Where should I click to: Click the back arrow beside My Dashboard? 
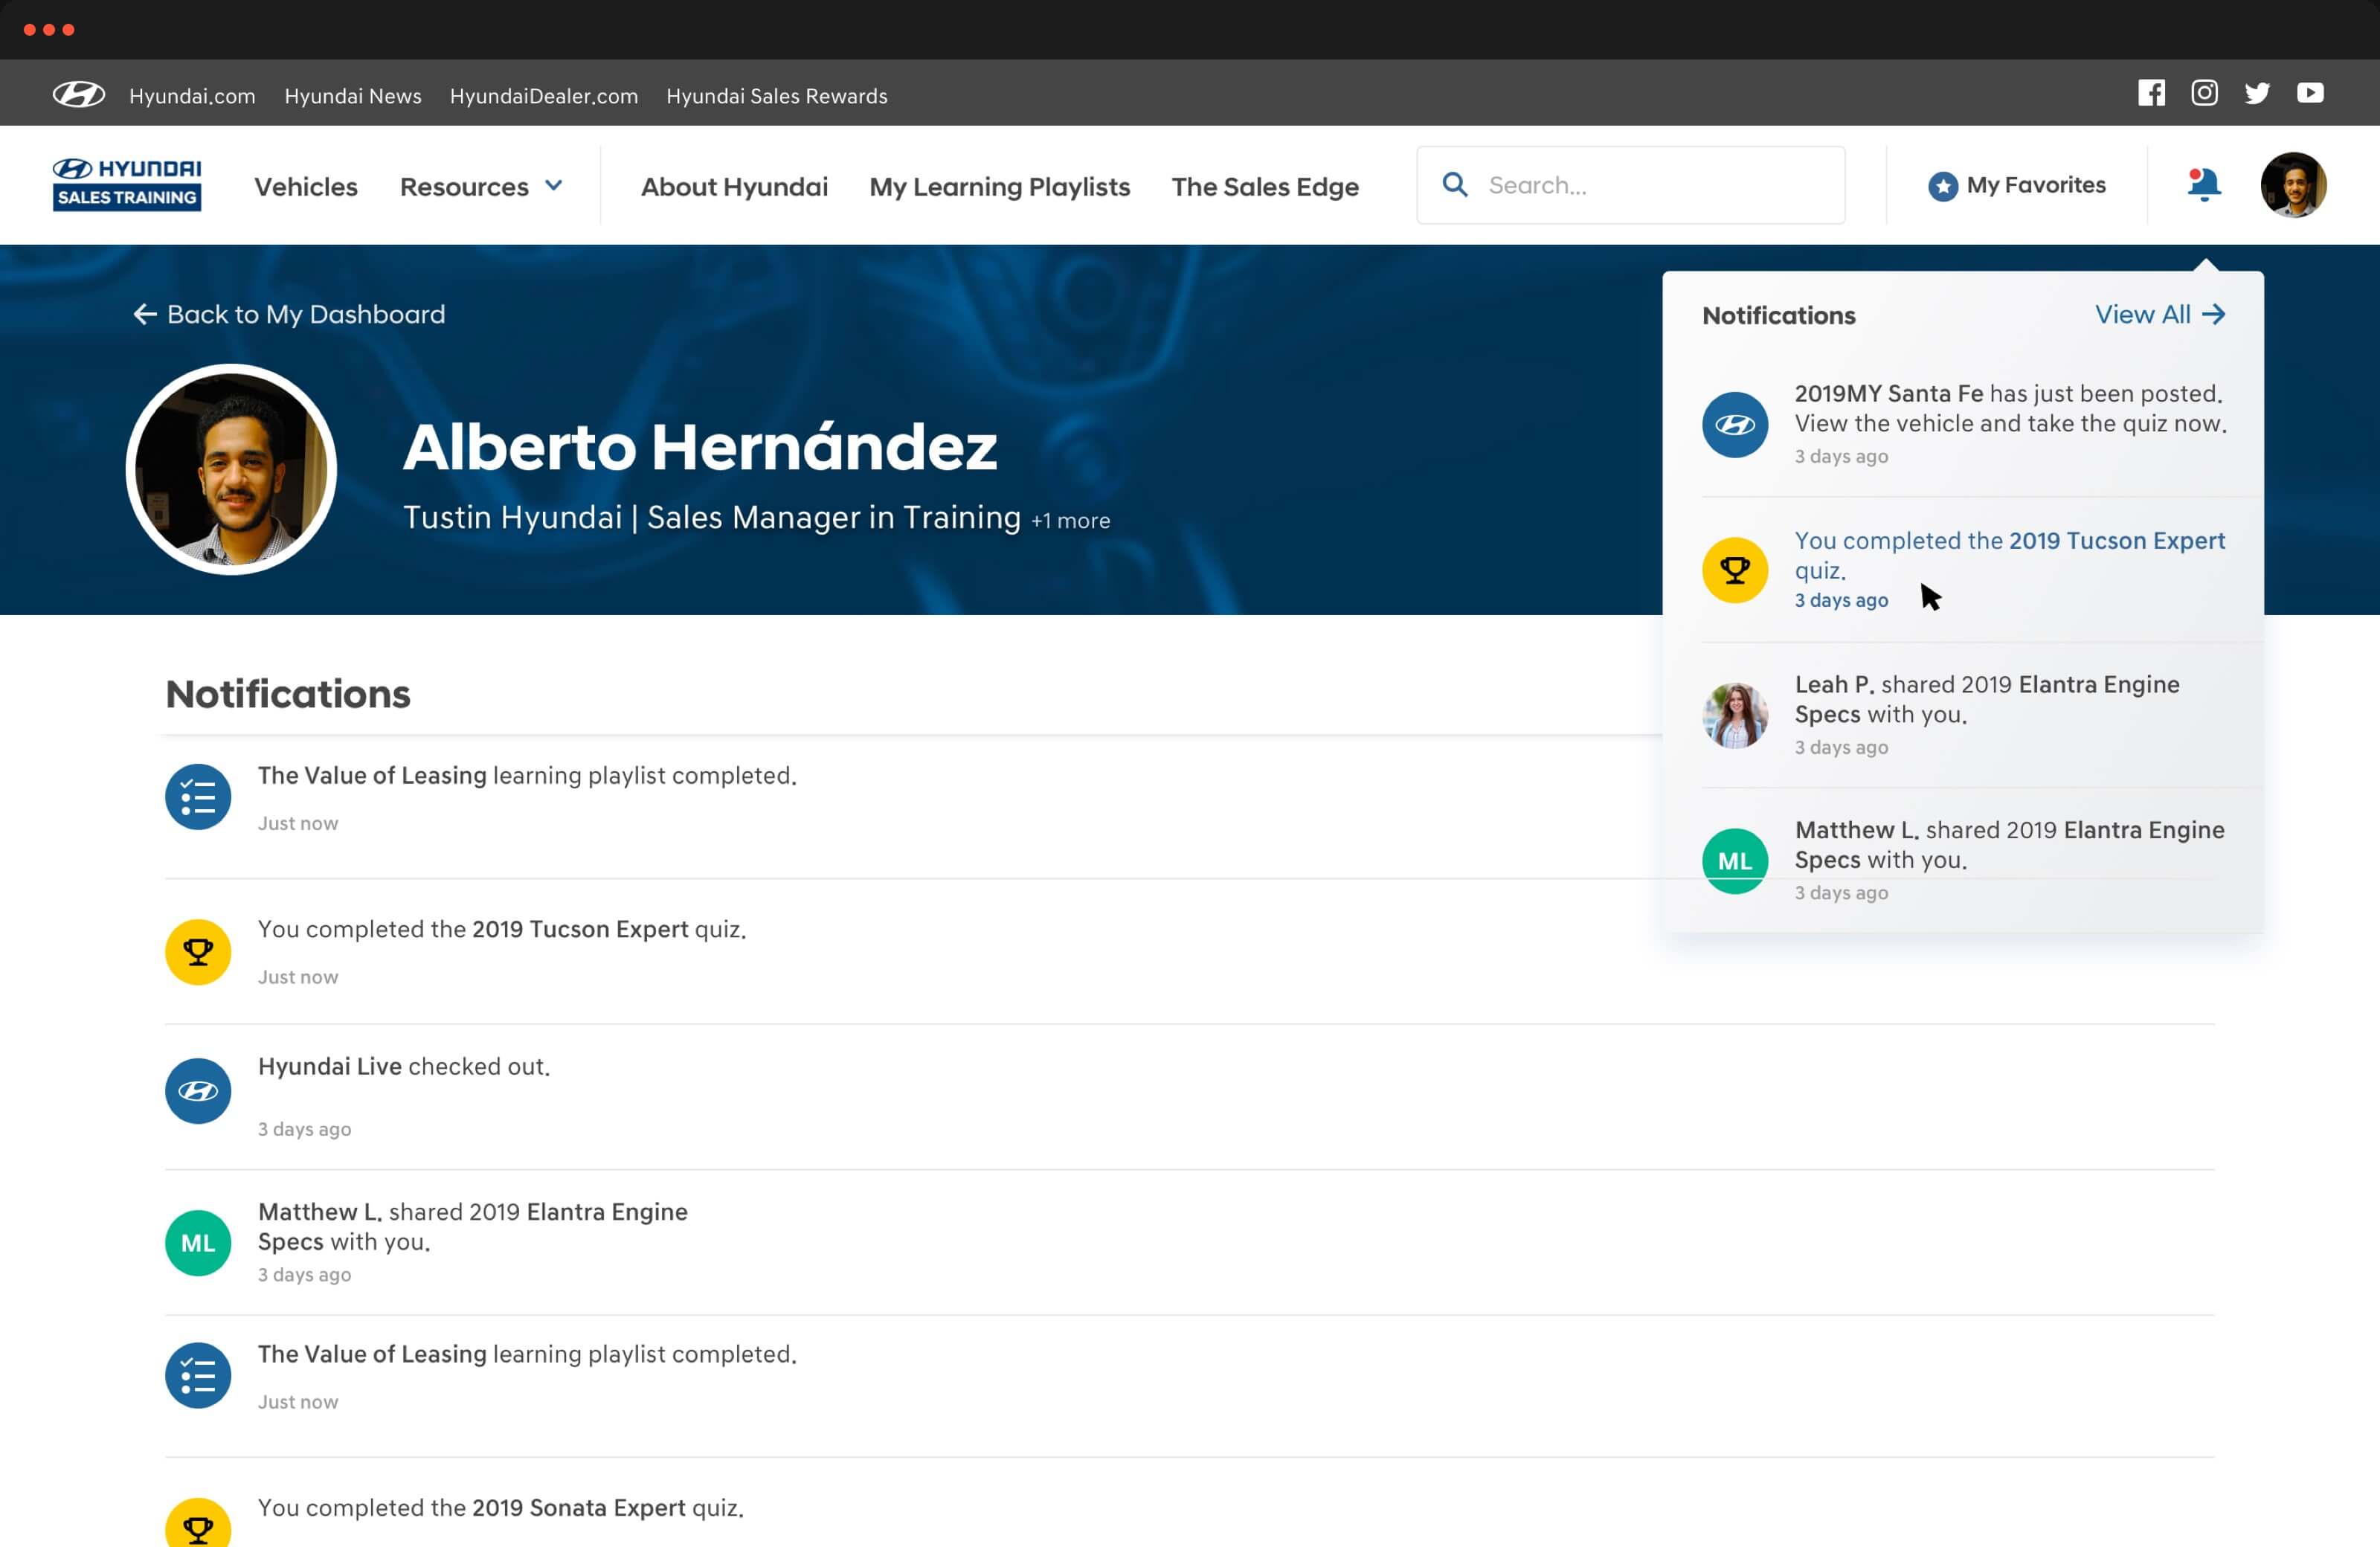[x=145, y=314]
